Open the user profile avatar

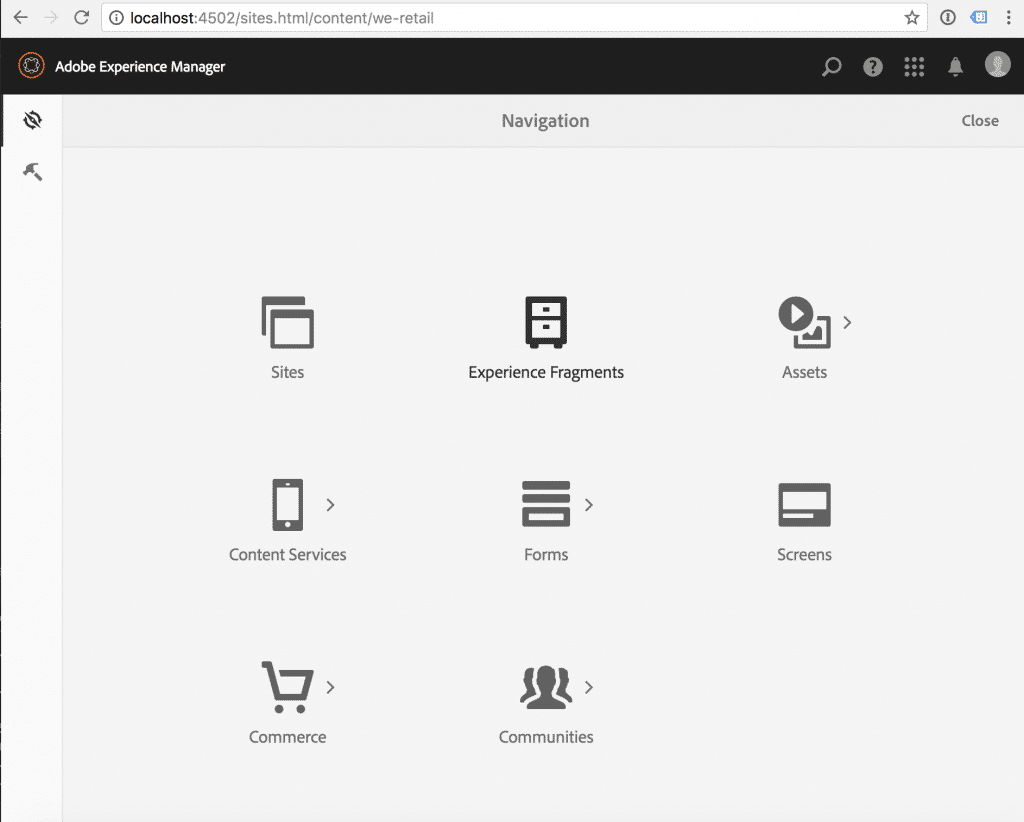coord(998,65)
